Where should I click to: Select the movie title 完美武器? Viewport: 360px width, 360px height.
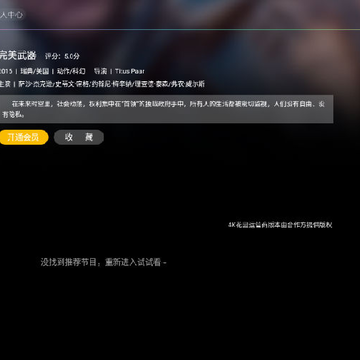[x=18, y=56]
